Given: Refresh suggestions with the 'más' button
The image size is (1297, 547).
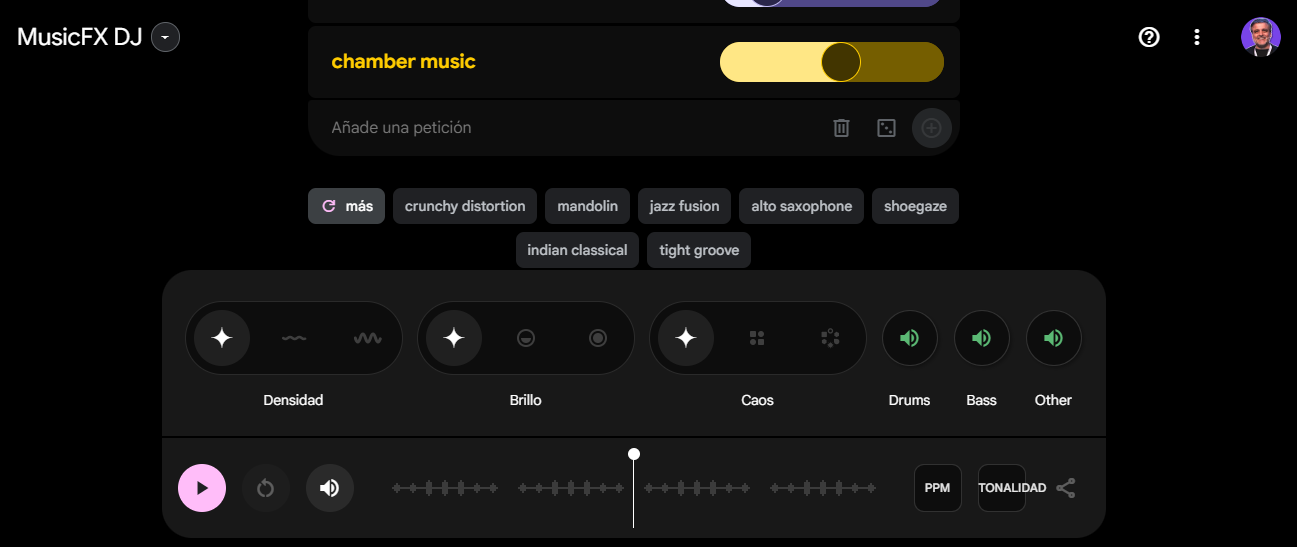Looking at the screenshot, I should [x=346, y=206].
